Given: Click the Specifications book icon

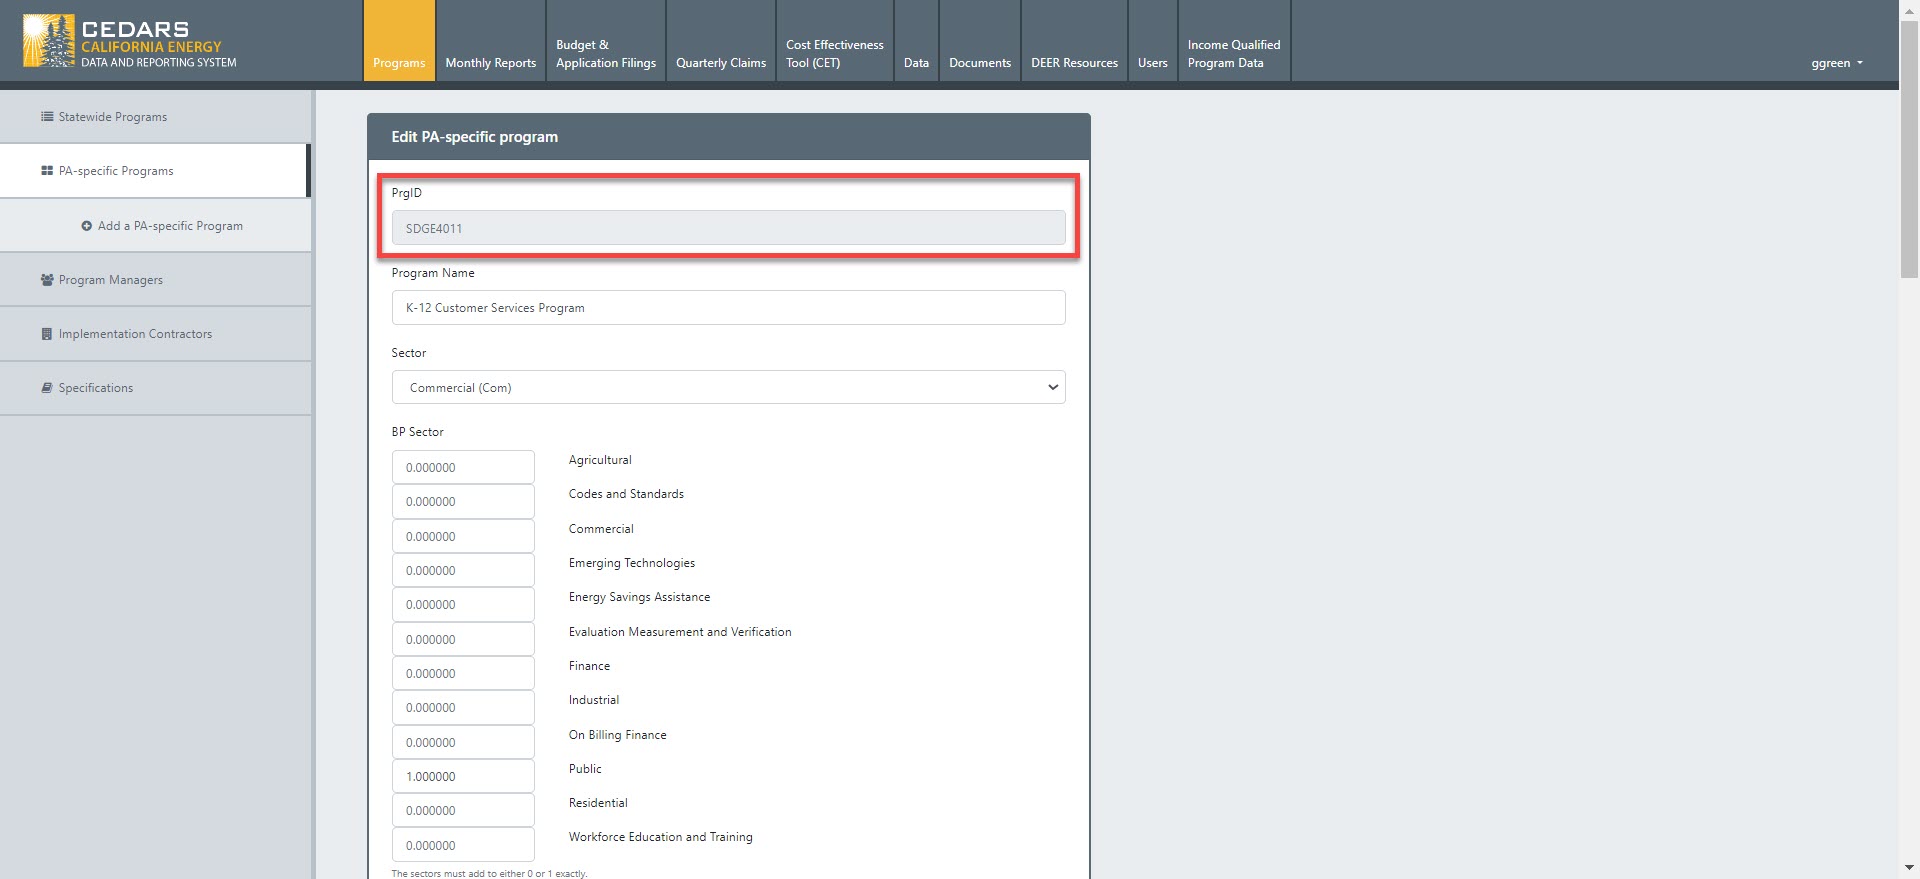Looking at the screenshot, I should click(x=47, y=388).
